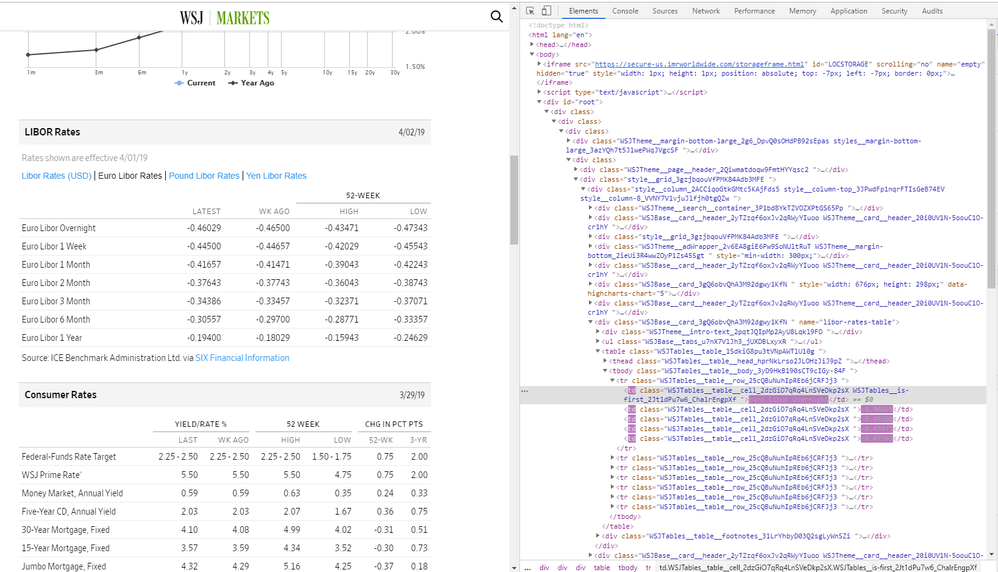Expand the table footnotes div node
The width and height of the screenshot is (998, 572).
coord(598,536)
